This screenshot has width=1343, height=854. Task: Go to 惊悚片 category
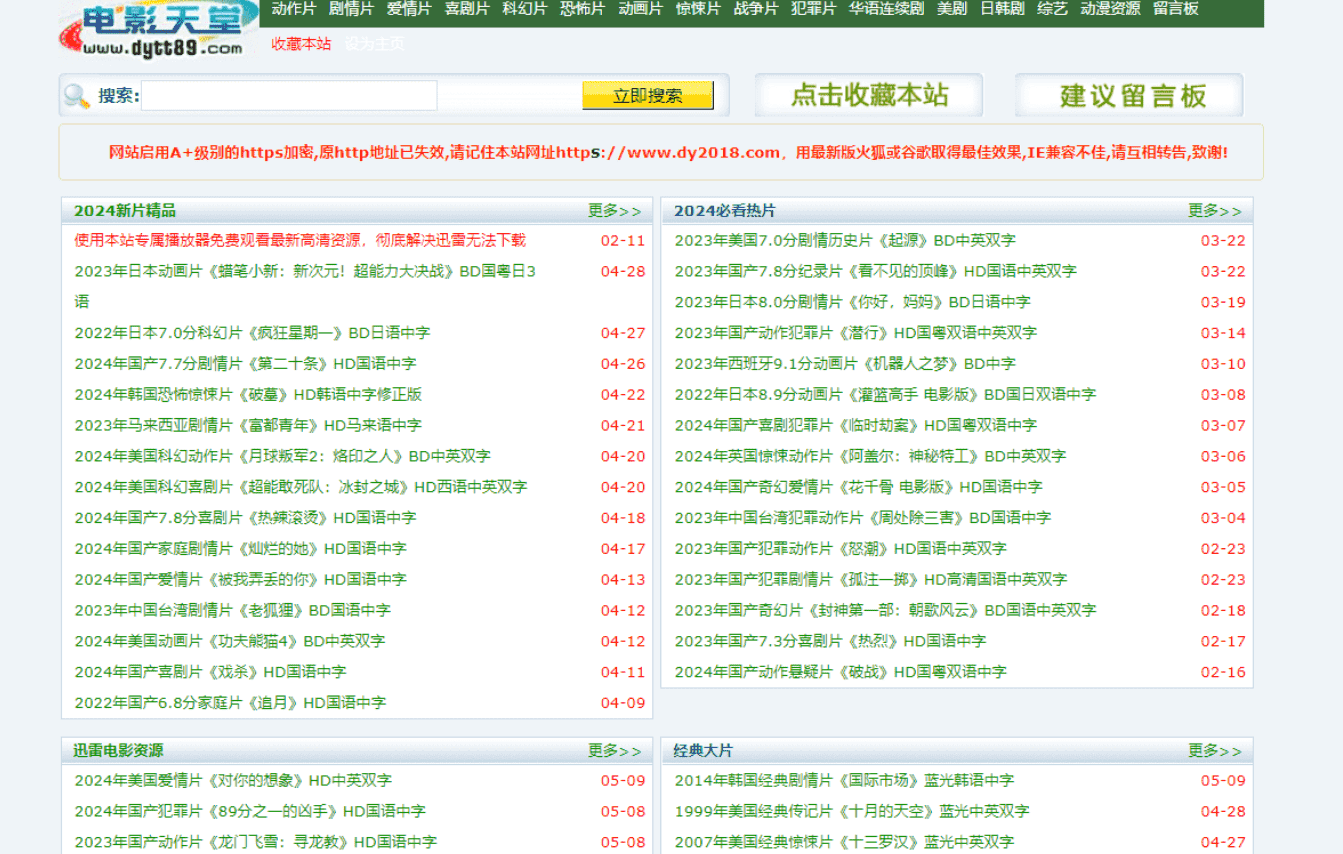[698, 9]
